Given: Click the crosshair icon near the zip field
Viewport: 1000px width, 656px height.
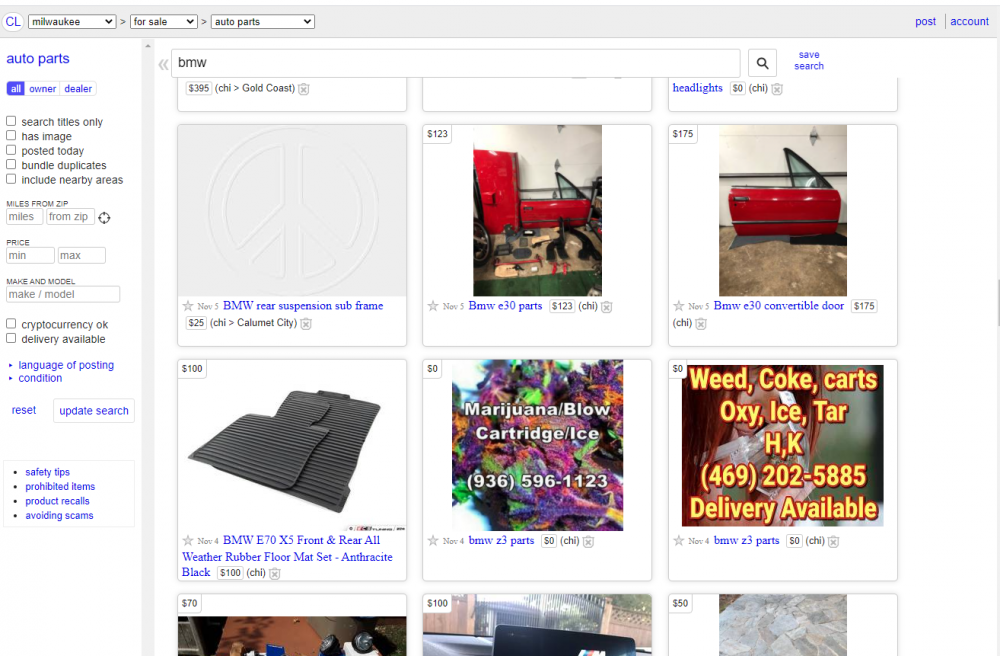Looking at the screenshot, I should 104,217.
